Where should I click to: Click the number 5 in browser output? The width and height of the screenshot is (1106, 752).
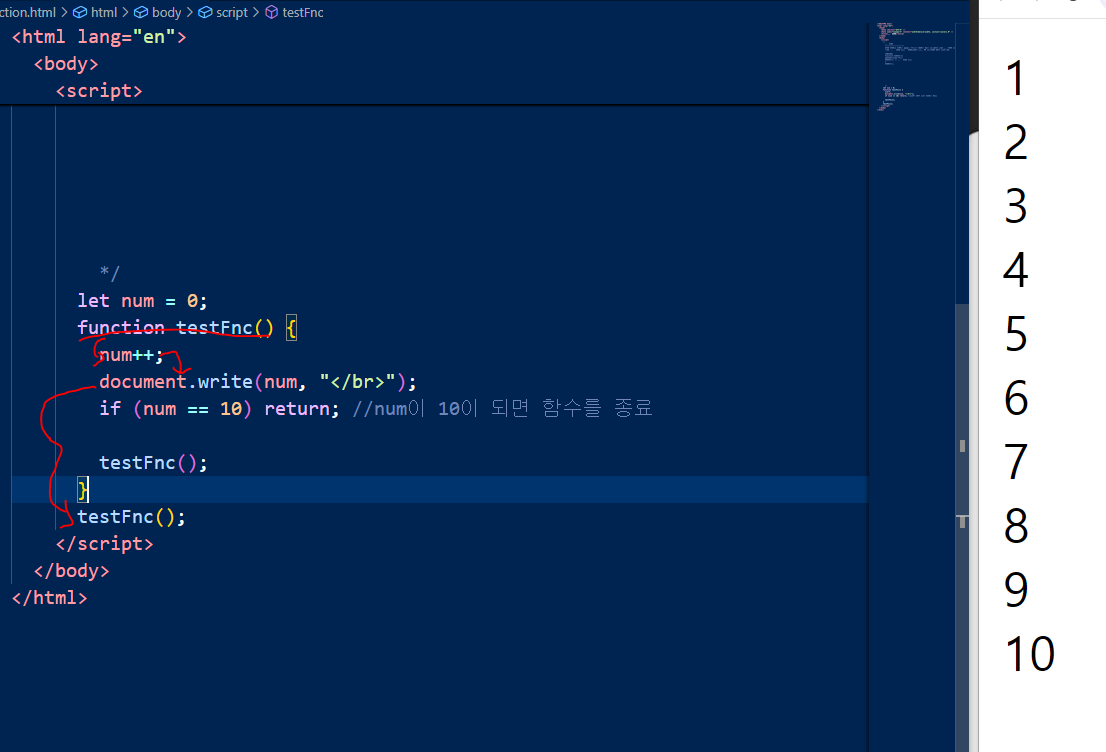[1016, 334]
